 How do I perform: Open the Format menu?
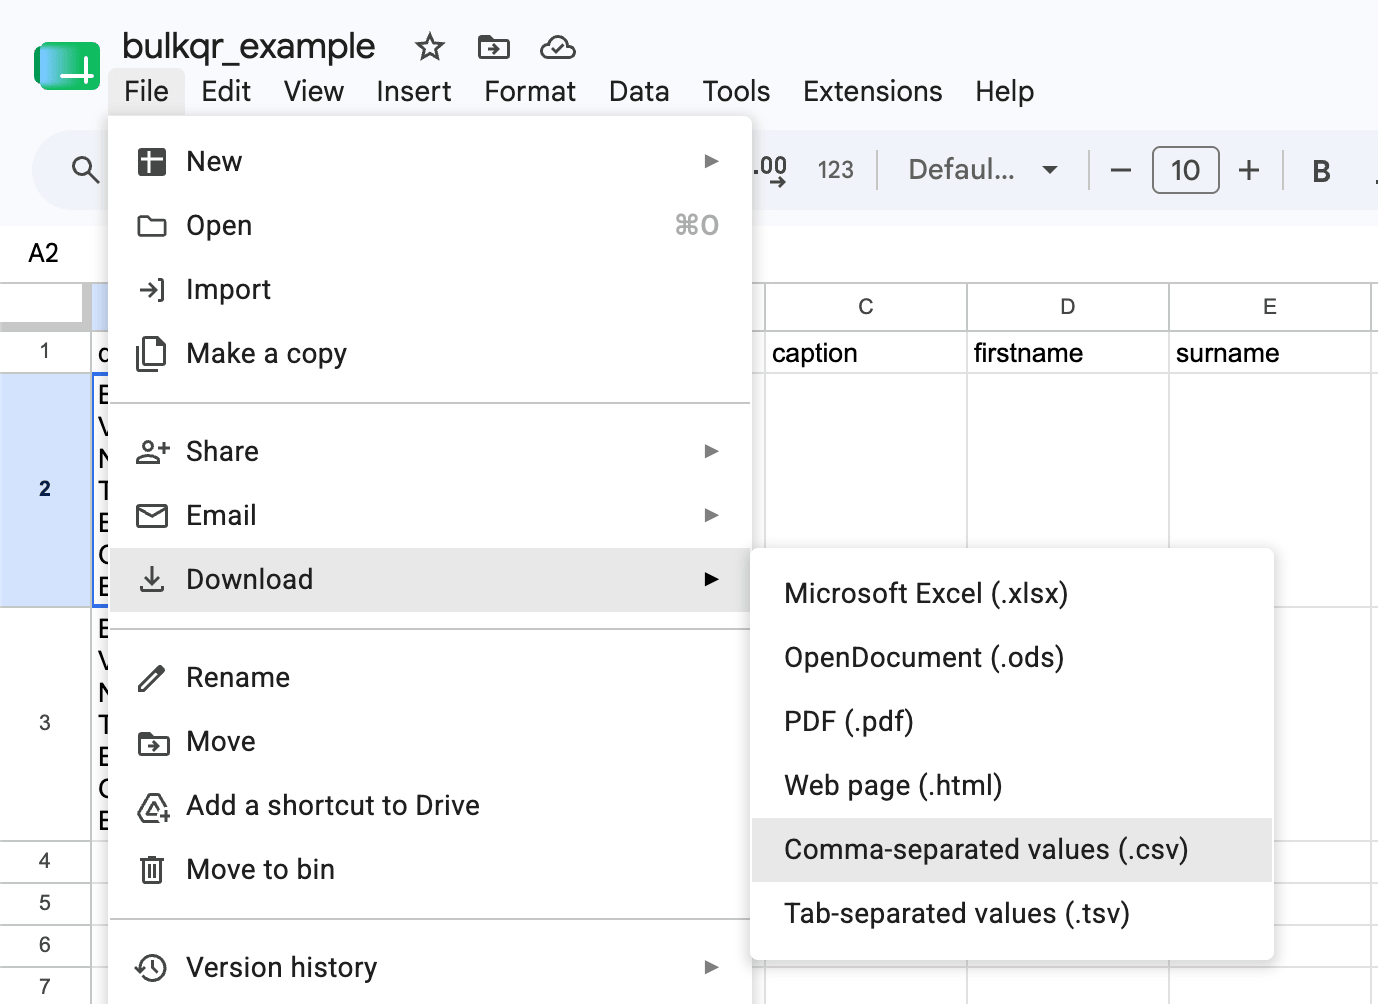(x=530, y=91)
